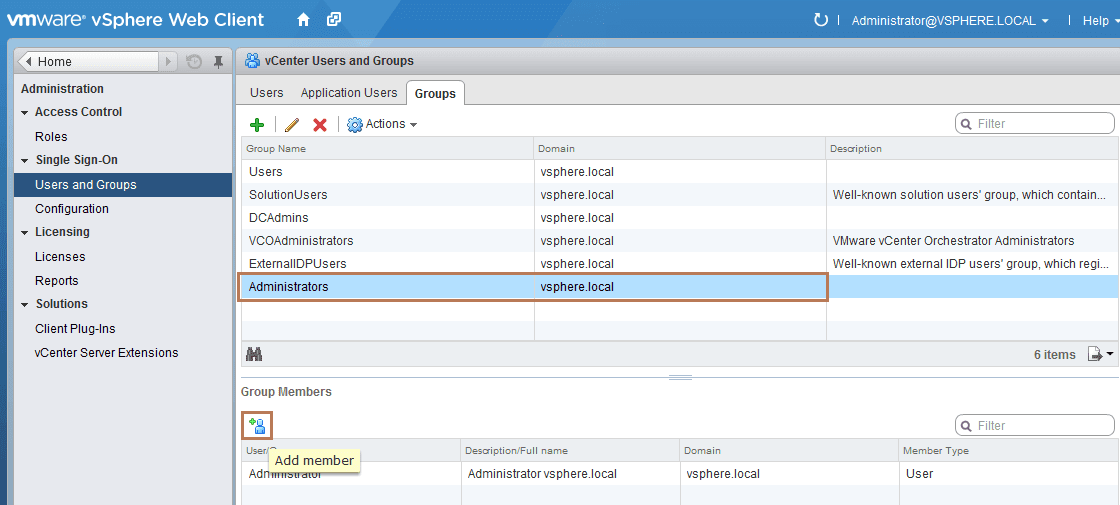Click the Group Members Filter field
This screenshot has height=505, width=1120.
(1034, 426)
